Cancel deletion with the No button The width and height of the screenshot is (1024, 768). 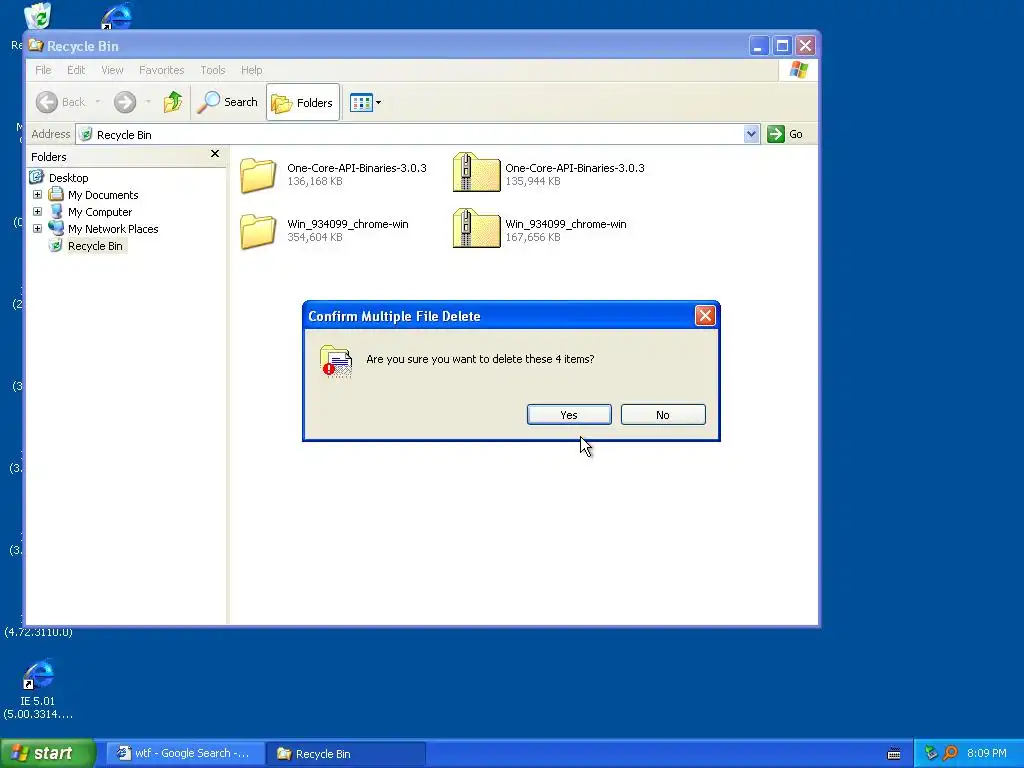point(663,415)
